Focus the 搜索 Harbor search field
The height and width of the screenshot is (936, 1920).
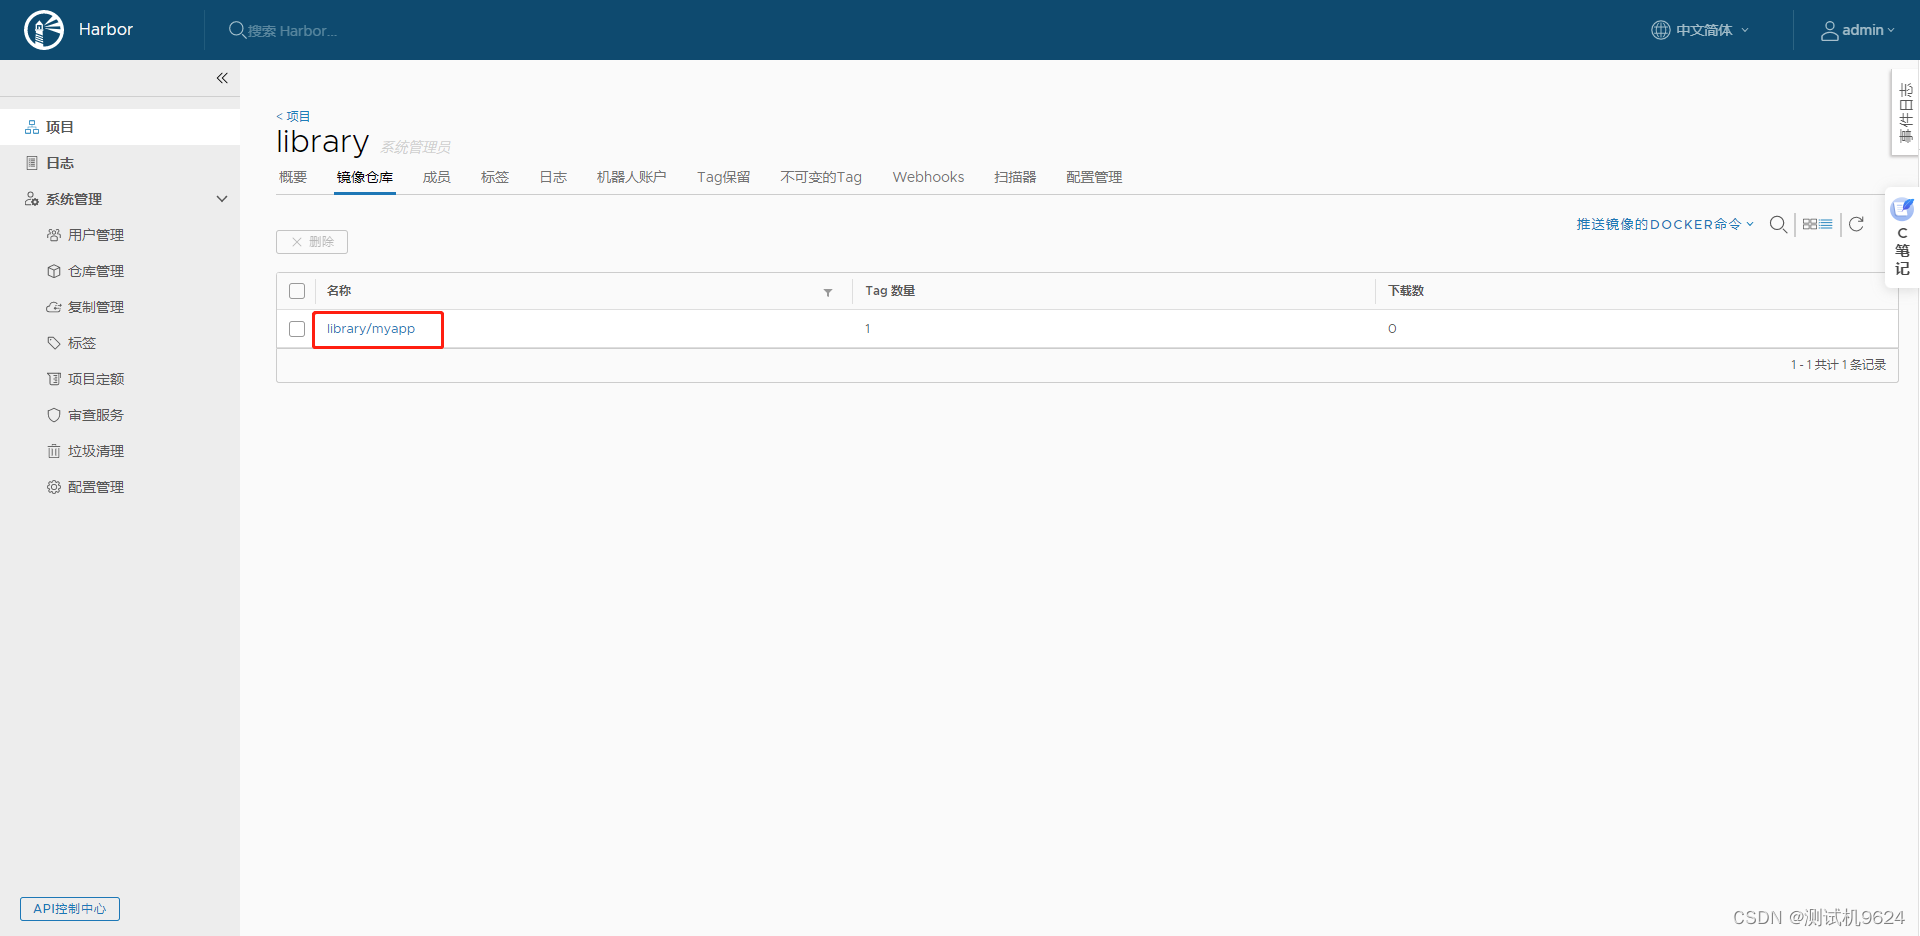(x=293, y=31)
